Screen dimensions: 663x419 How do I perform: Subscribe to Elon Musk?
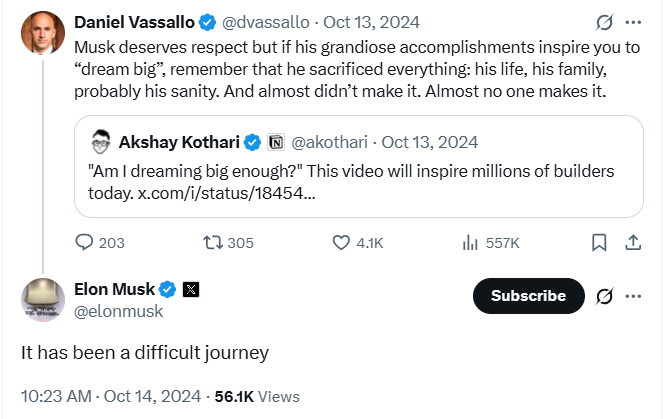(528, 296)
